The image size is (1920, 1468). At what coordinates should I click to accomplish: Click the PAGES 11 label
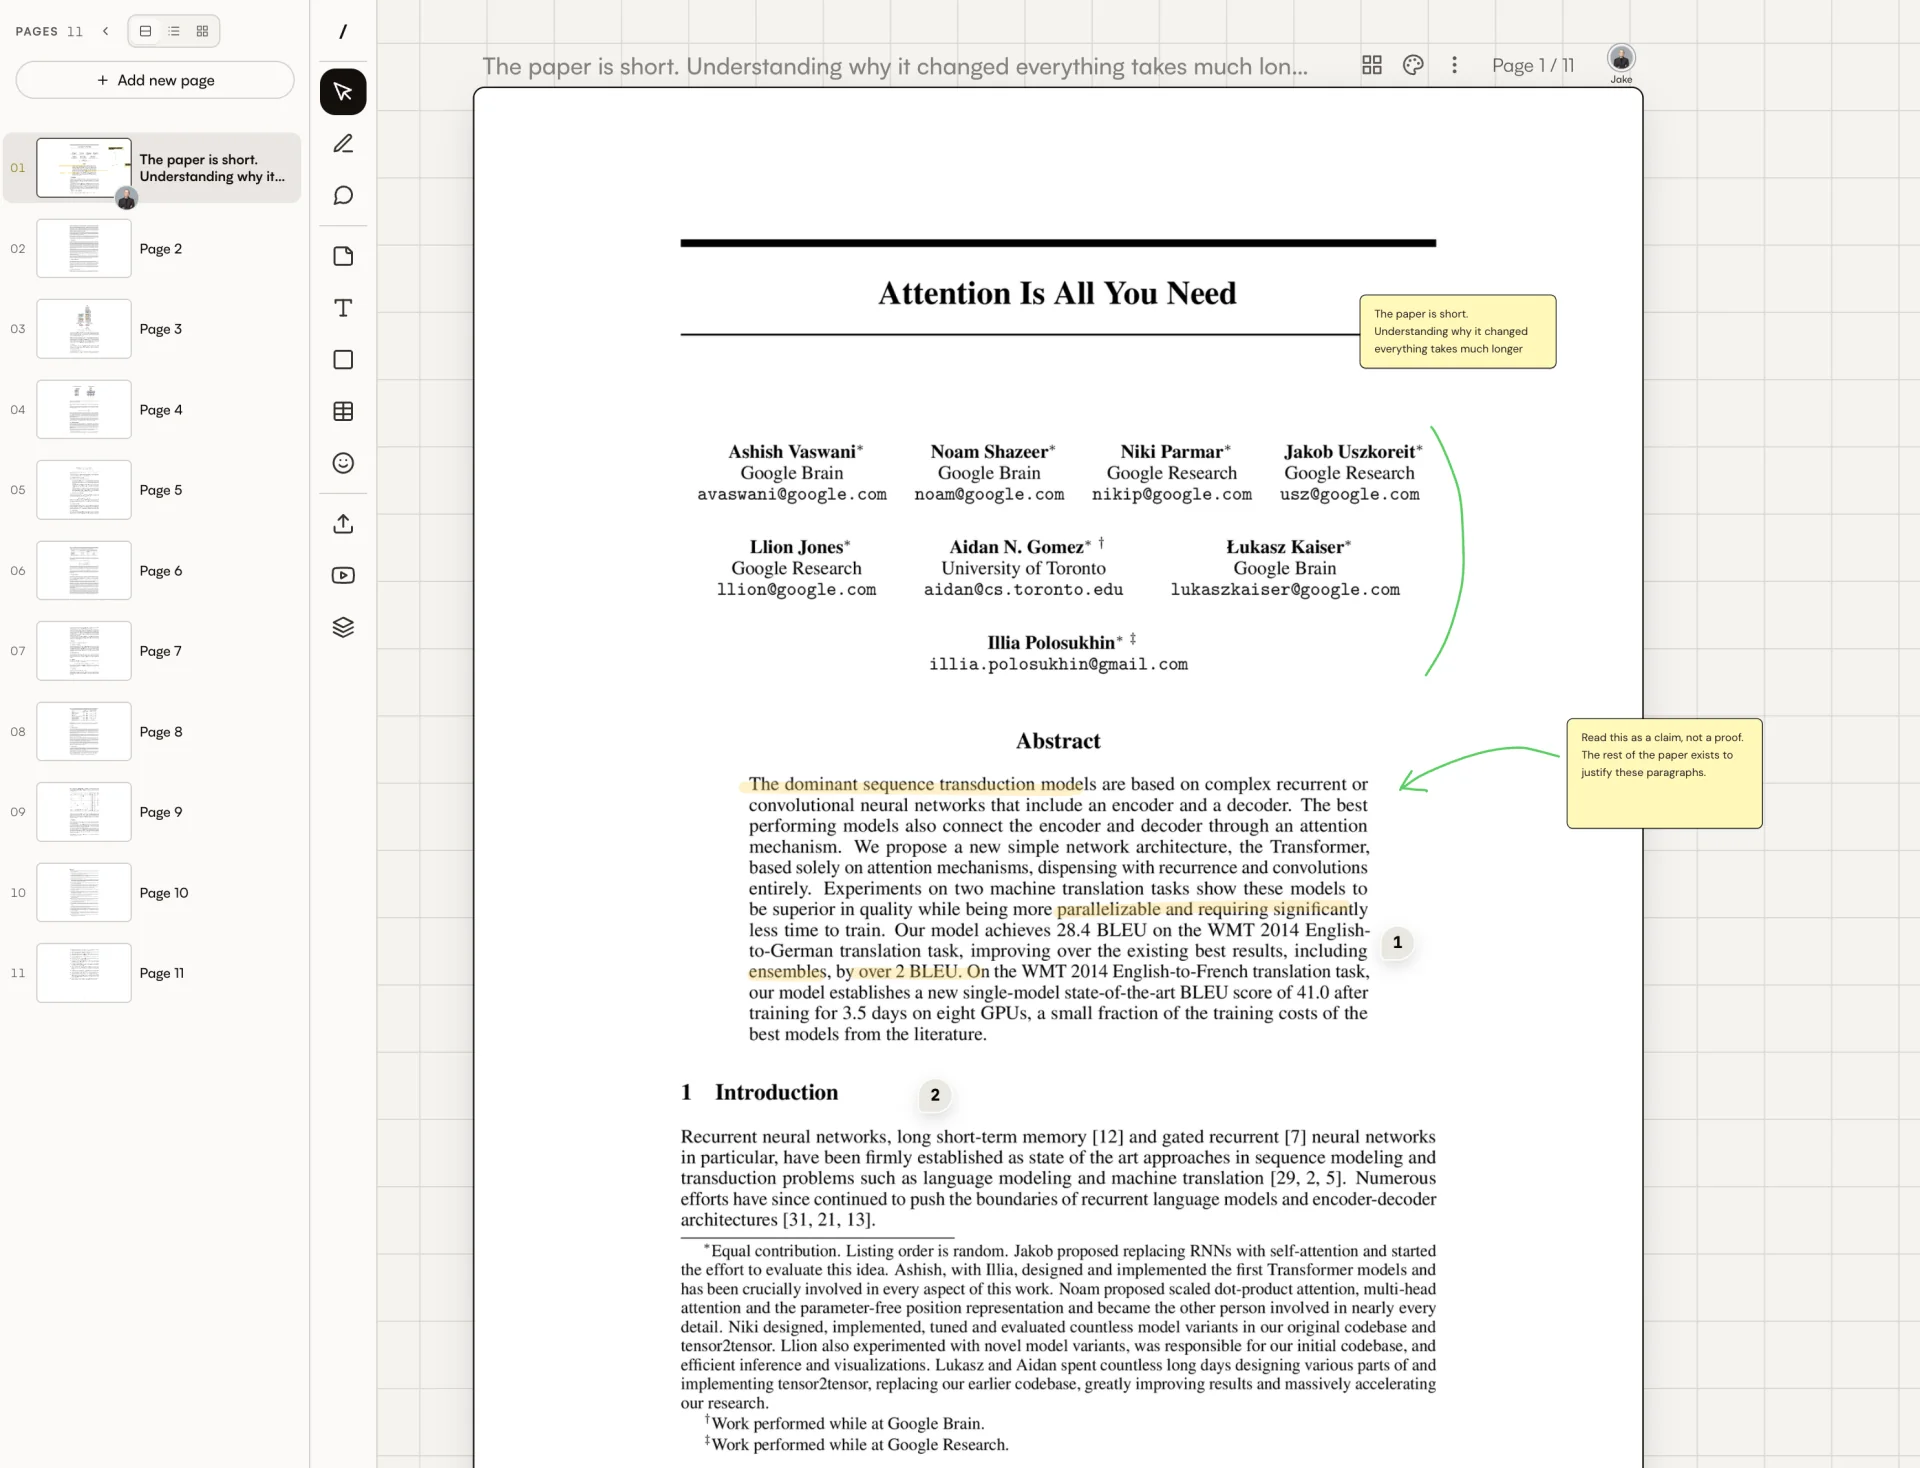coord(49,31)
